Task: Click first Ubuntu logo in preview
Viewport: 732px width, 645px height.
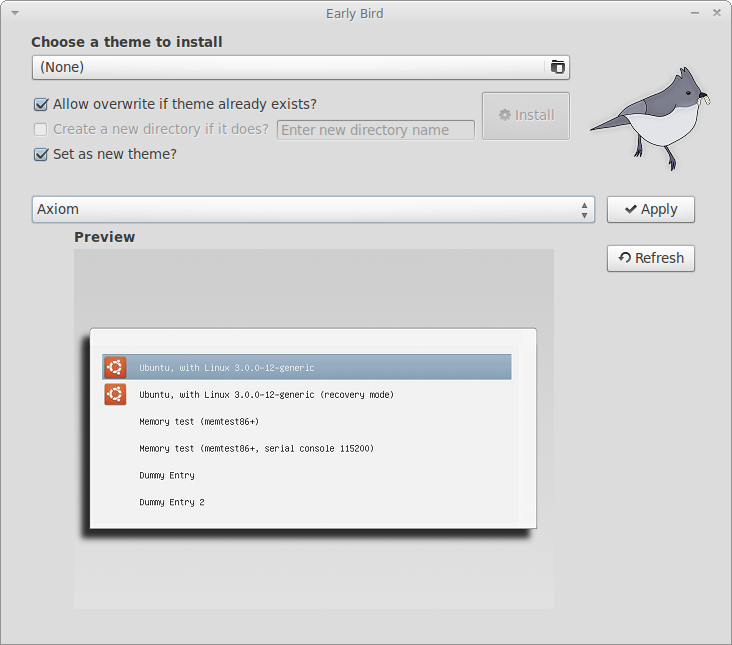Action: 115,367
